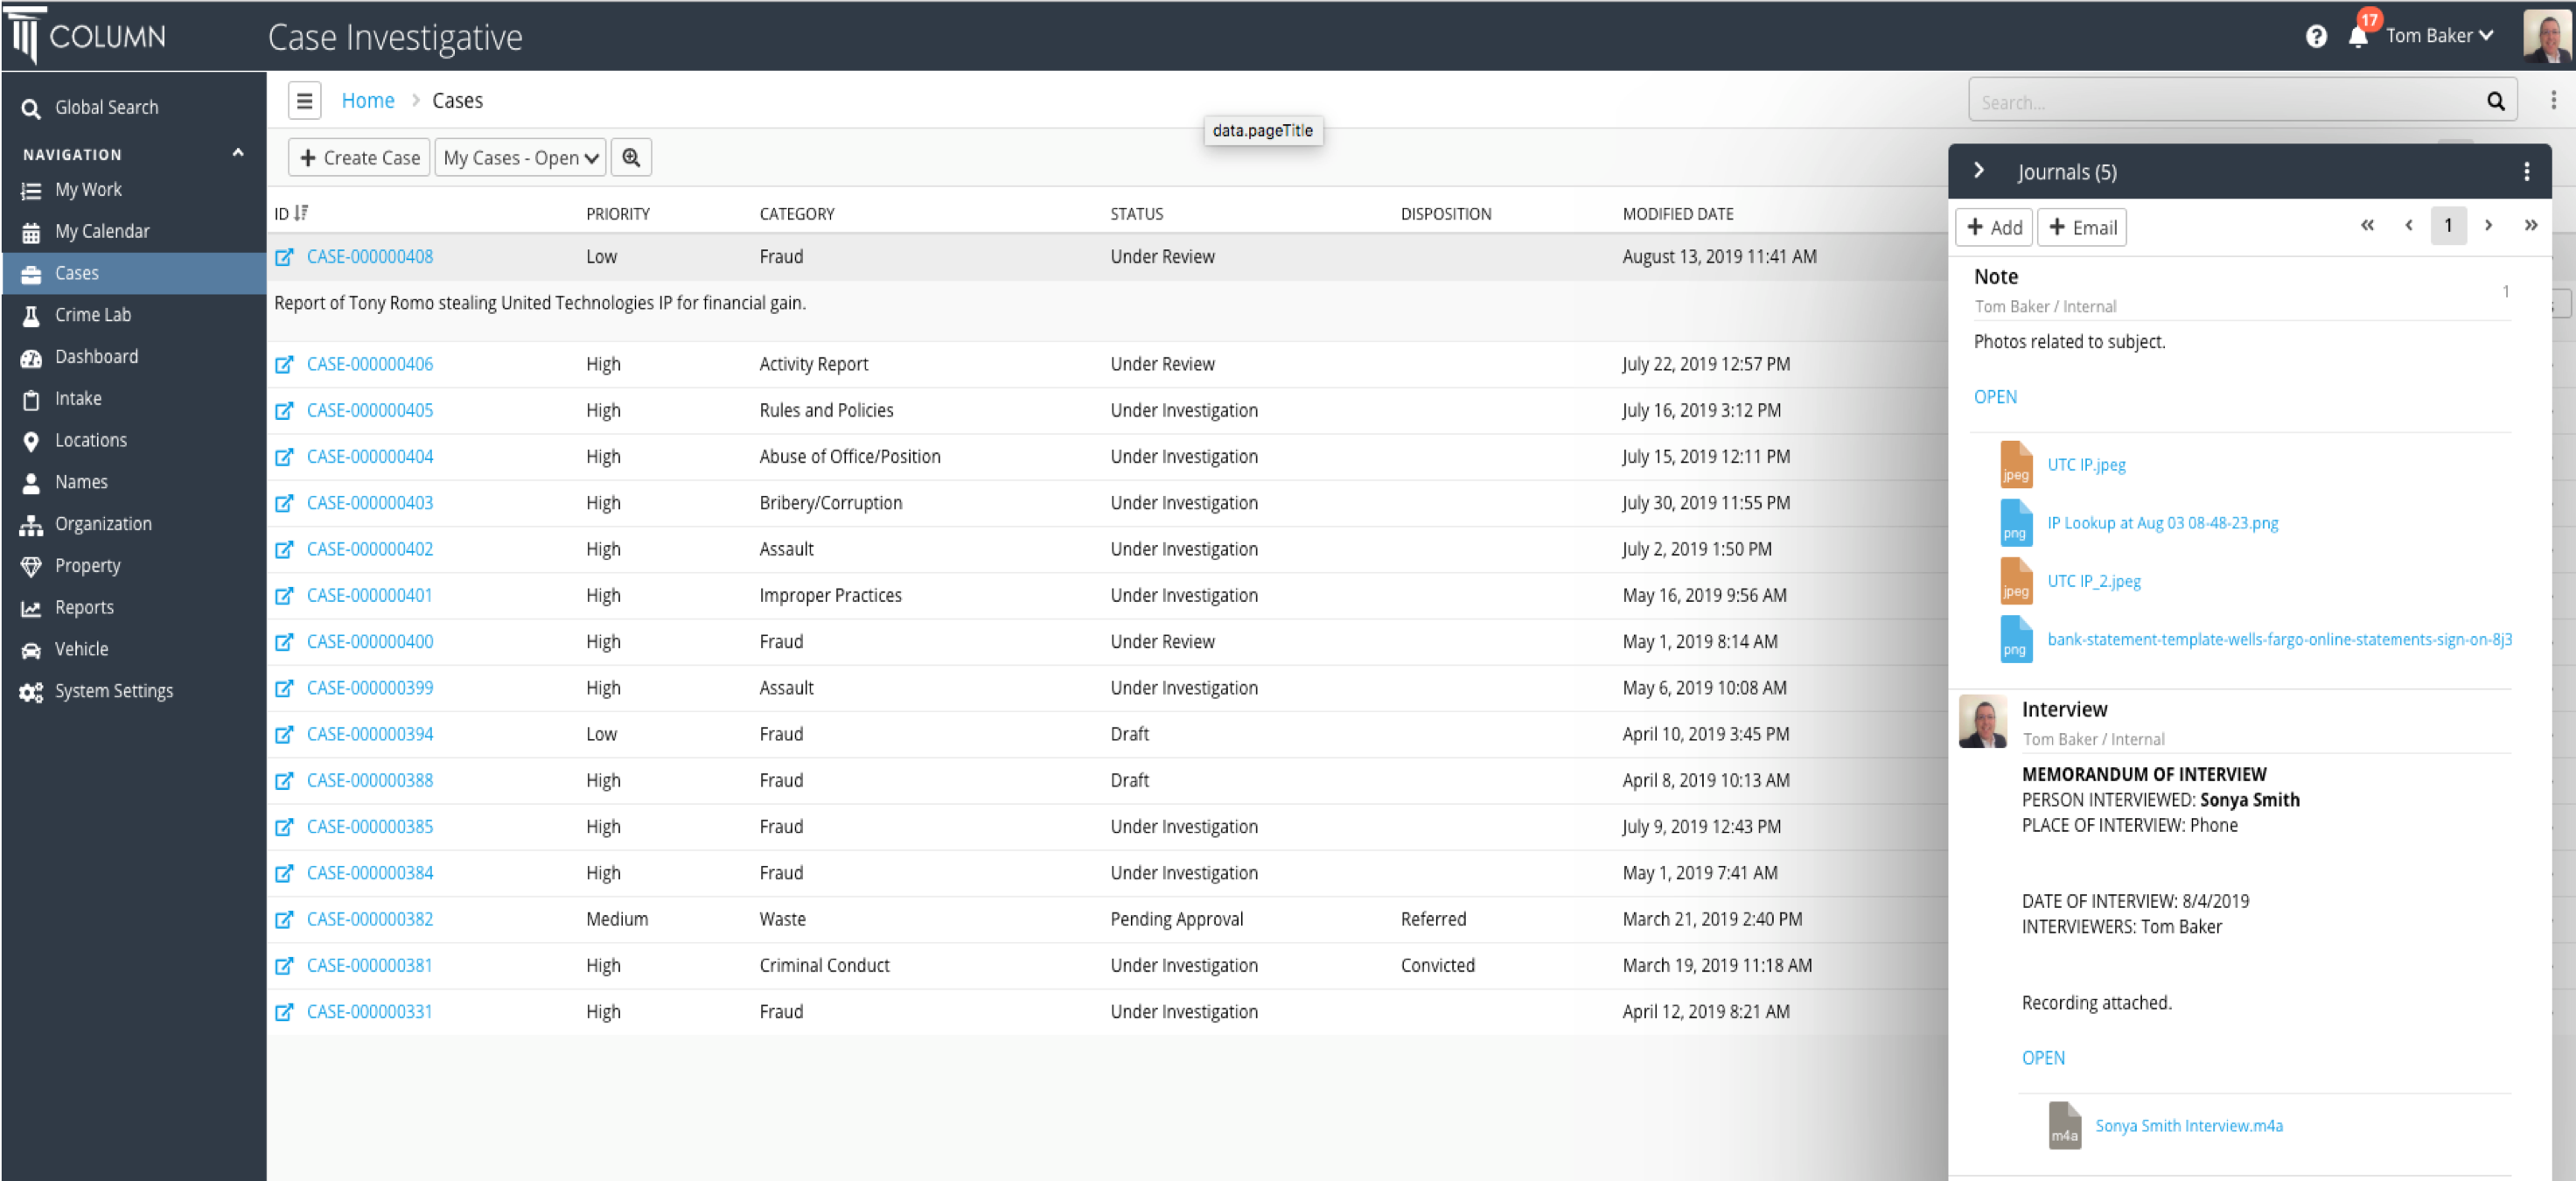This screenshot has height=1181, width=2576.
Task: Click the Create Case button
Action: 358,157
